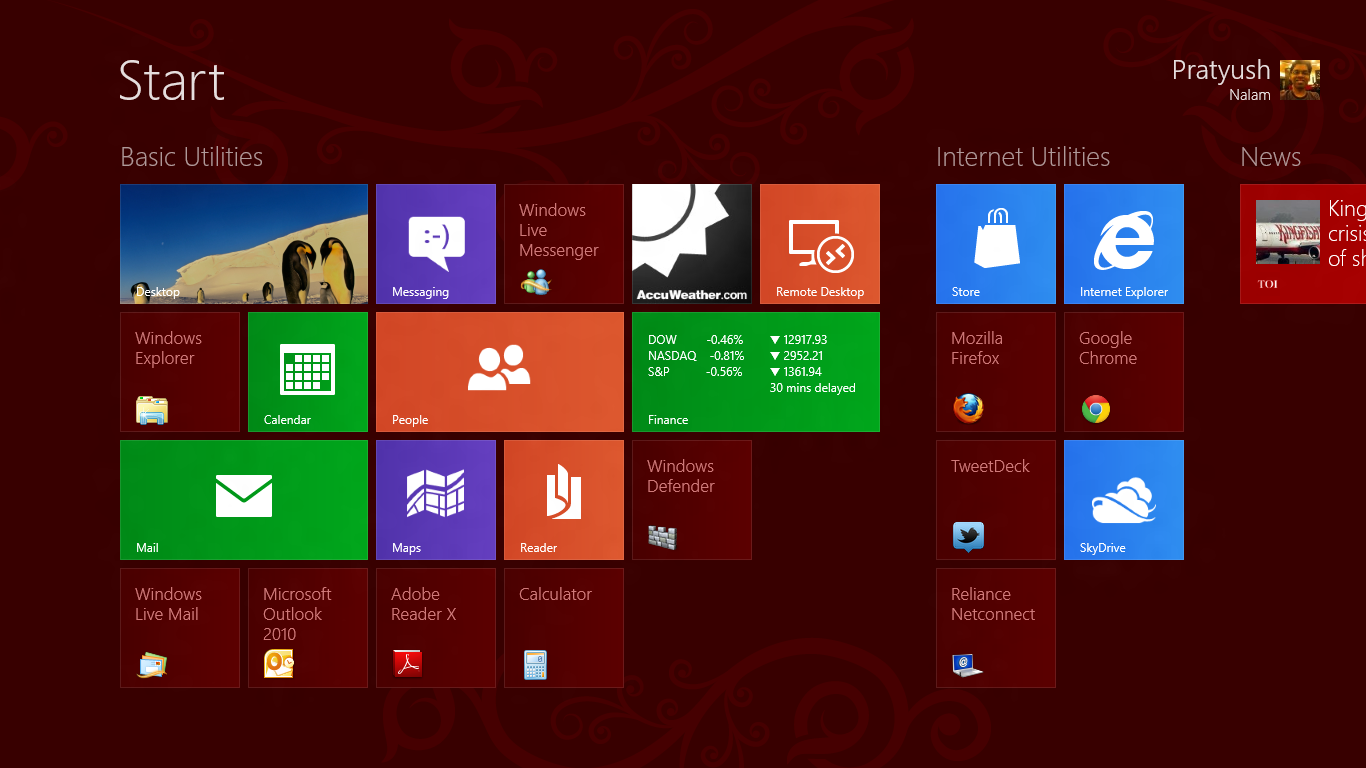This screenshot has height=768, width=1366.
Task: Launch Remote Desktop tile
Action: coord(820,244)
